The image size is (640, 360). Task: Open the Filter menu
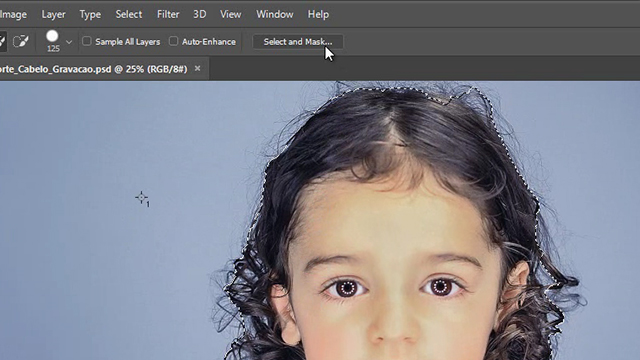(168, 14)
